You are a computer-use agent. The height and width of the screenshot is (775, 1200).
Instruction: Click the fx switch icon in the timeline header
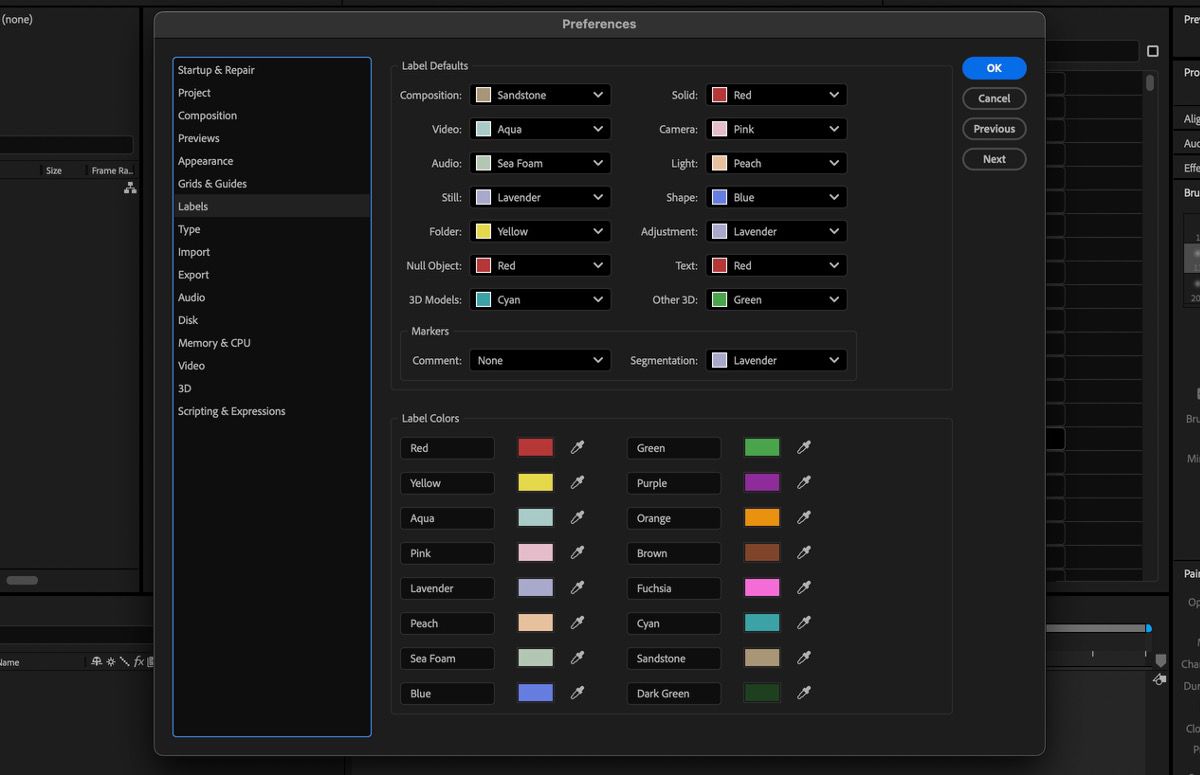(138, 661)
